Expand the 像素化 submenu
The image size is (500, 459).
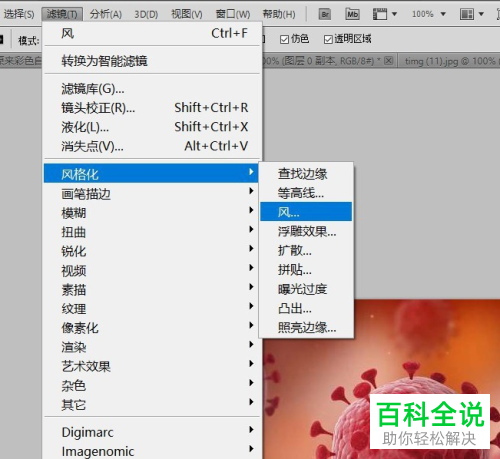tap(152, 328)
